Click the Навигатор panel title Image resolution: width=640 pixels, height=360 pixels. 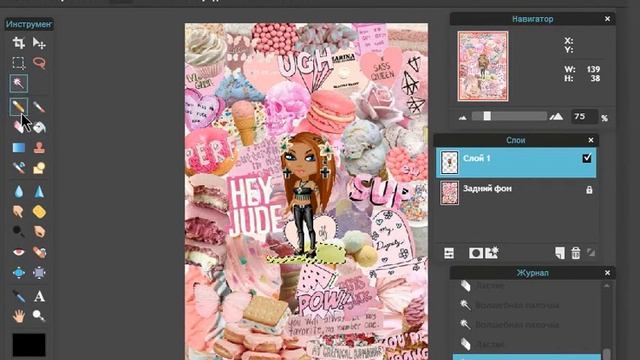click(533, 19)
